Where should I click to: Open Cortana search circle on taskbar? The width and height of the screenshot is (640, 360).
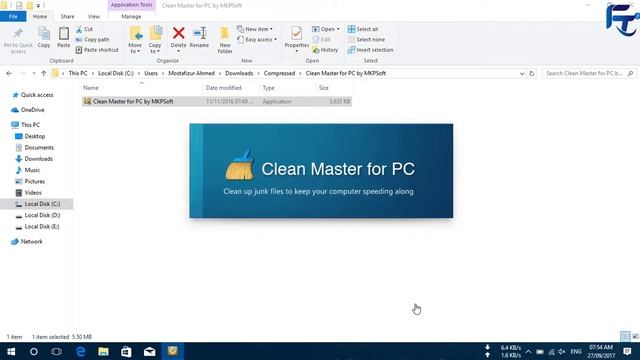[34, 351]
